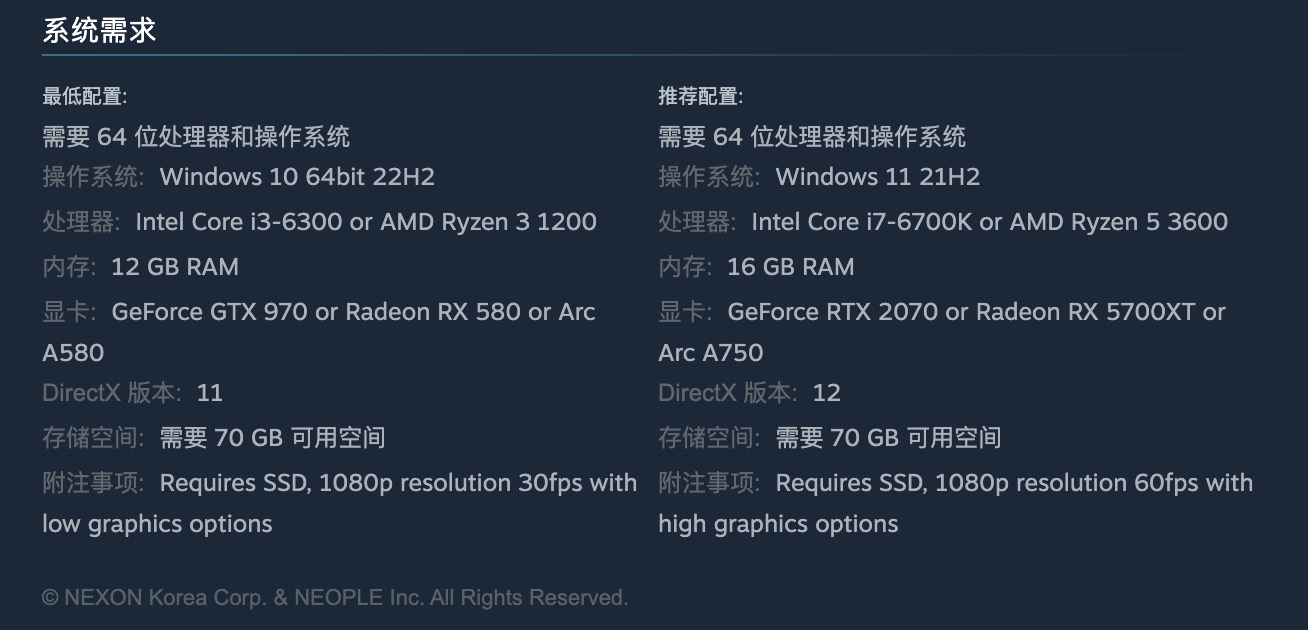
Task: Click the 16 GB RAM text
Action: point(791,267)
